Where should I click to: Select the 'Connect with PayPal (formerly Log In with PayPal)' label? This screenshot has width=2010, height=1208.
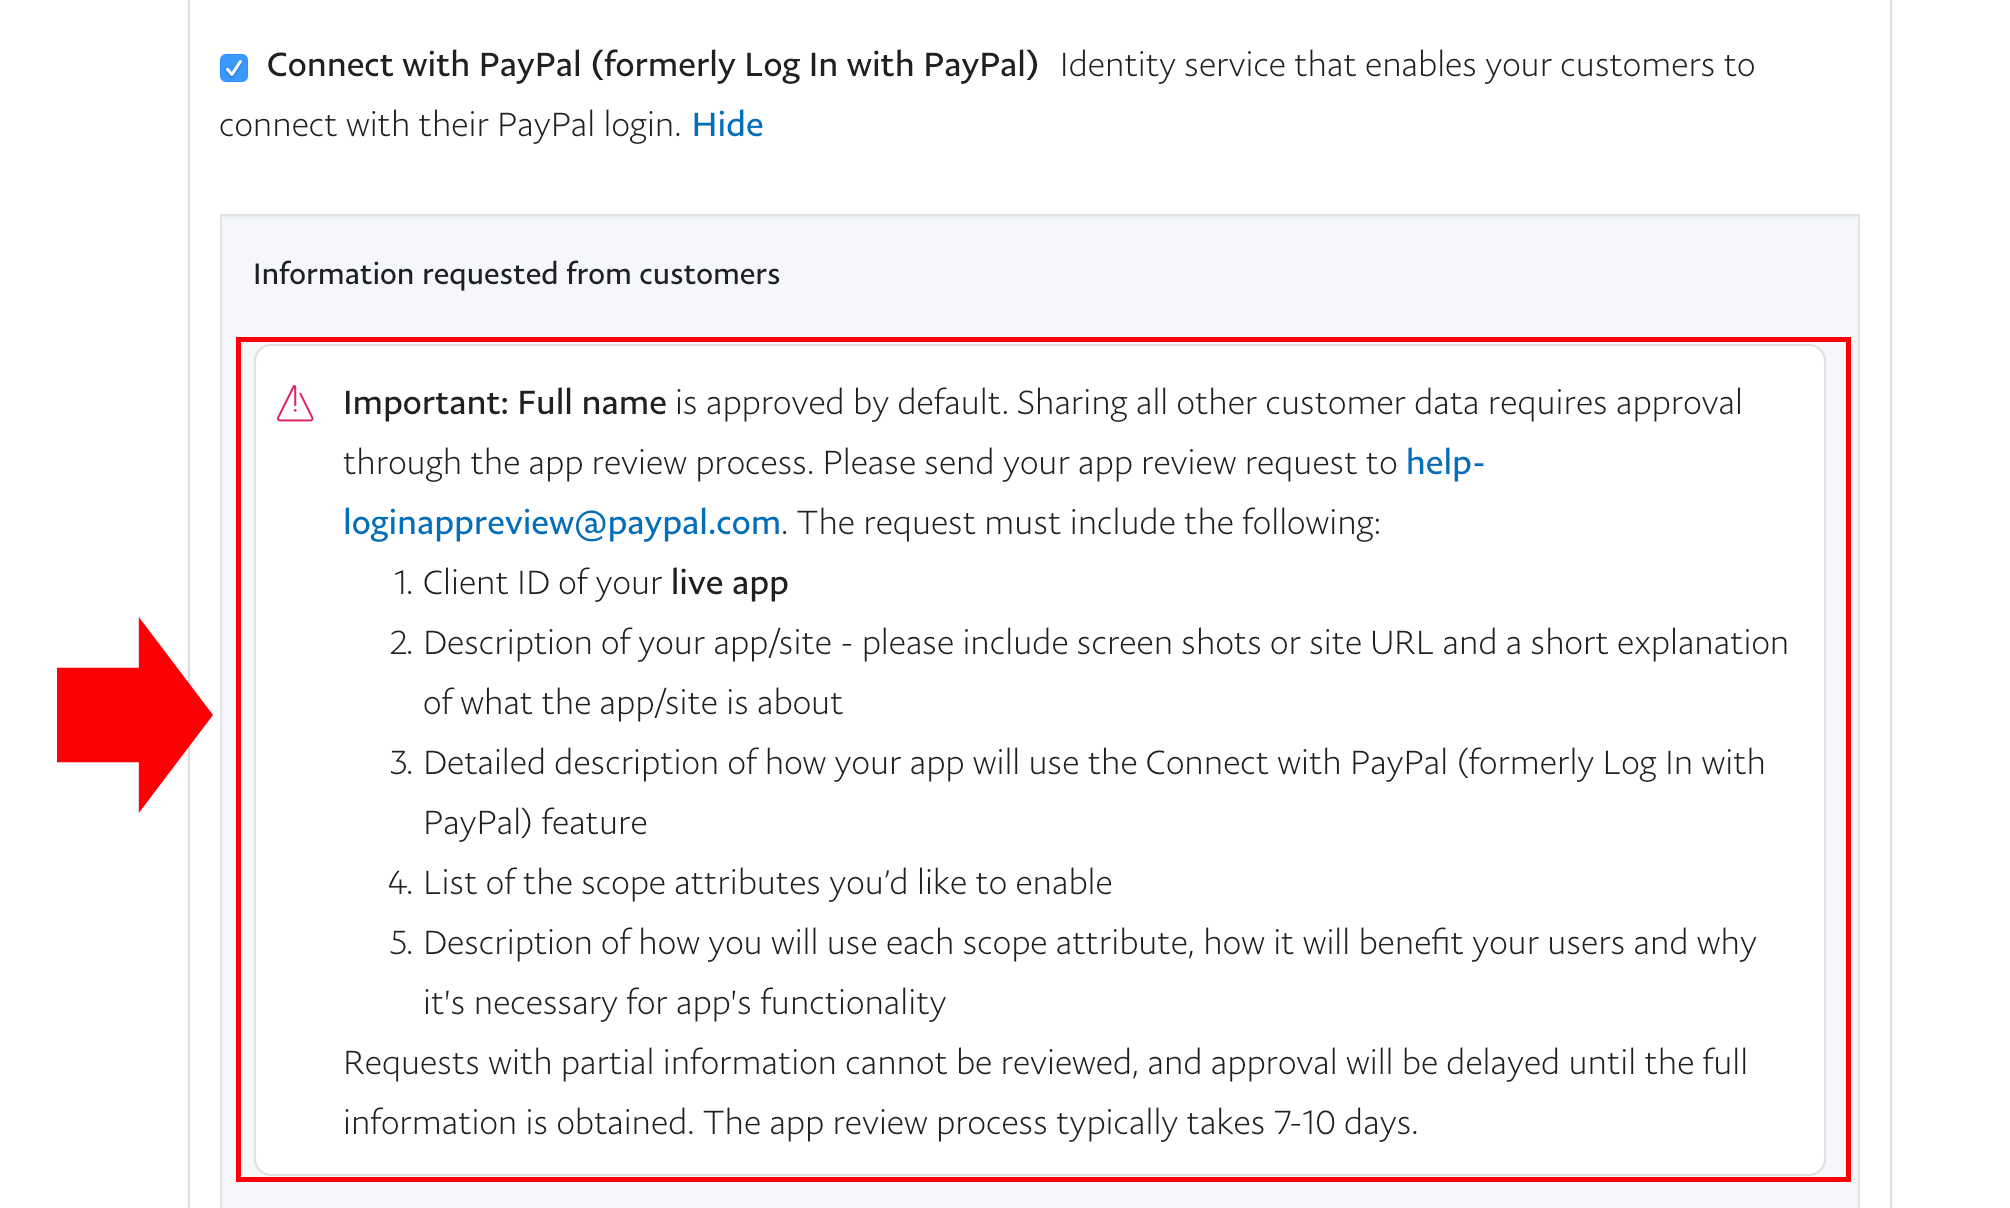(x=652, y=65)
